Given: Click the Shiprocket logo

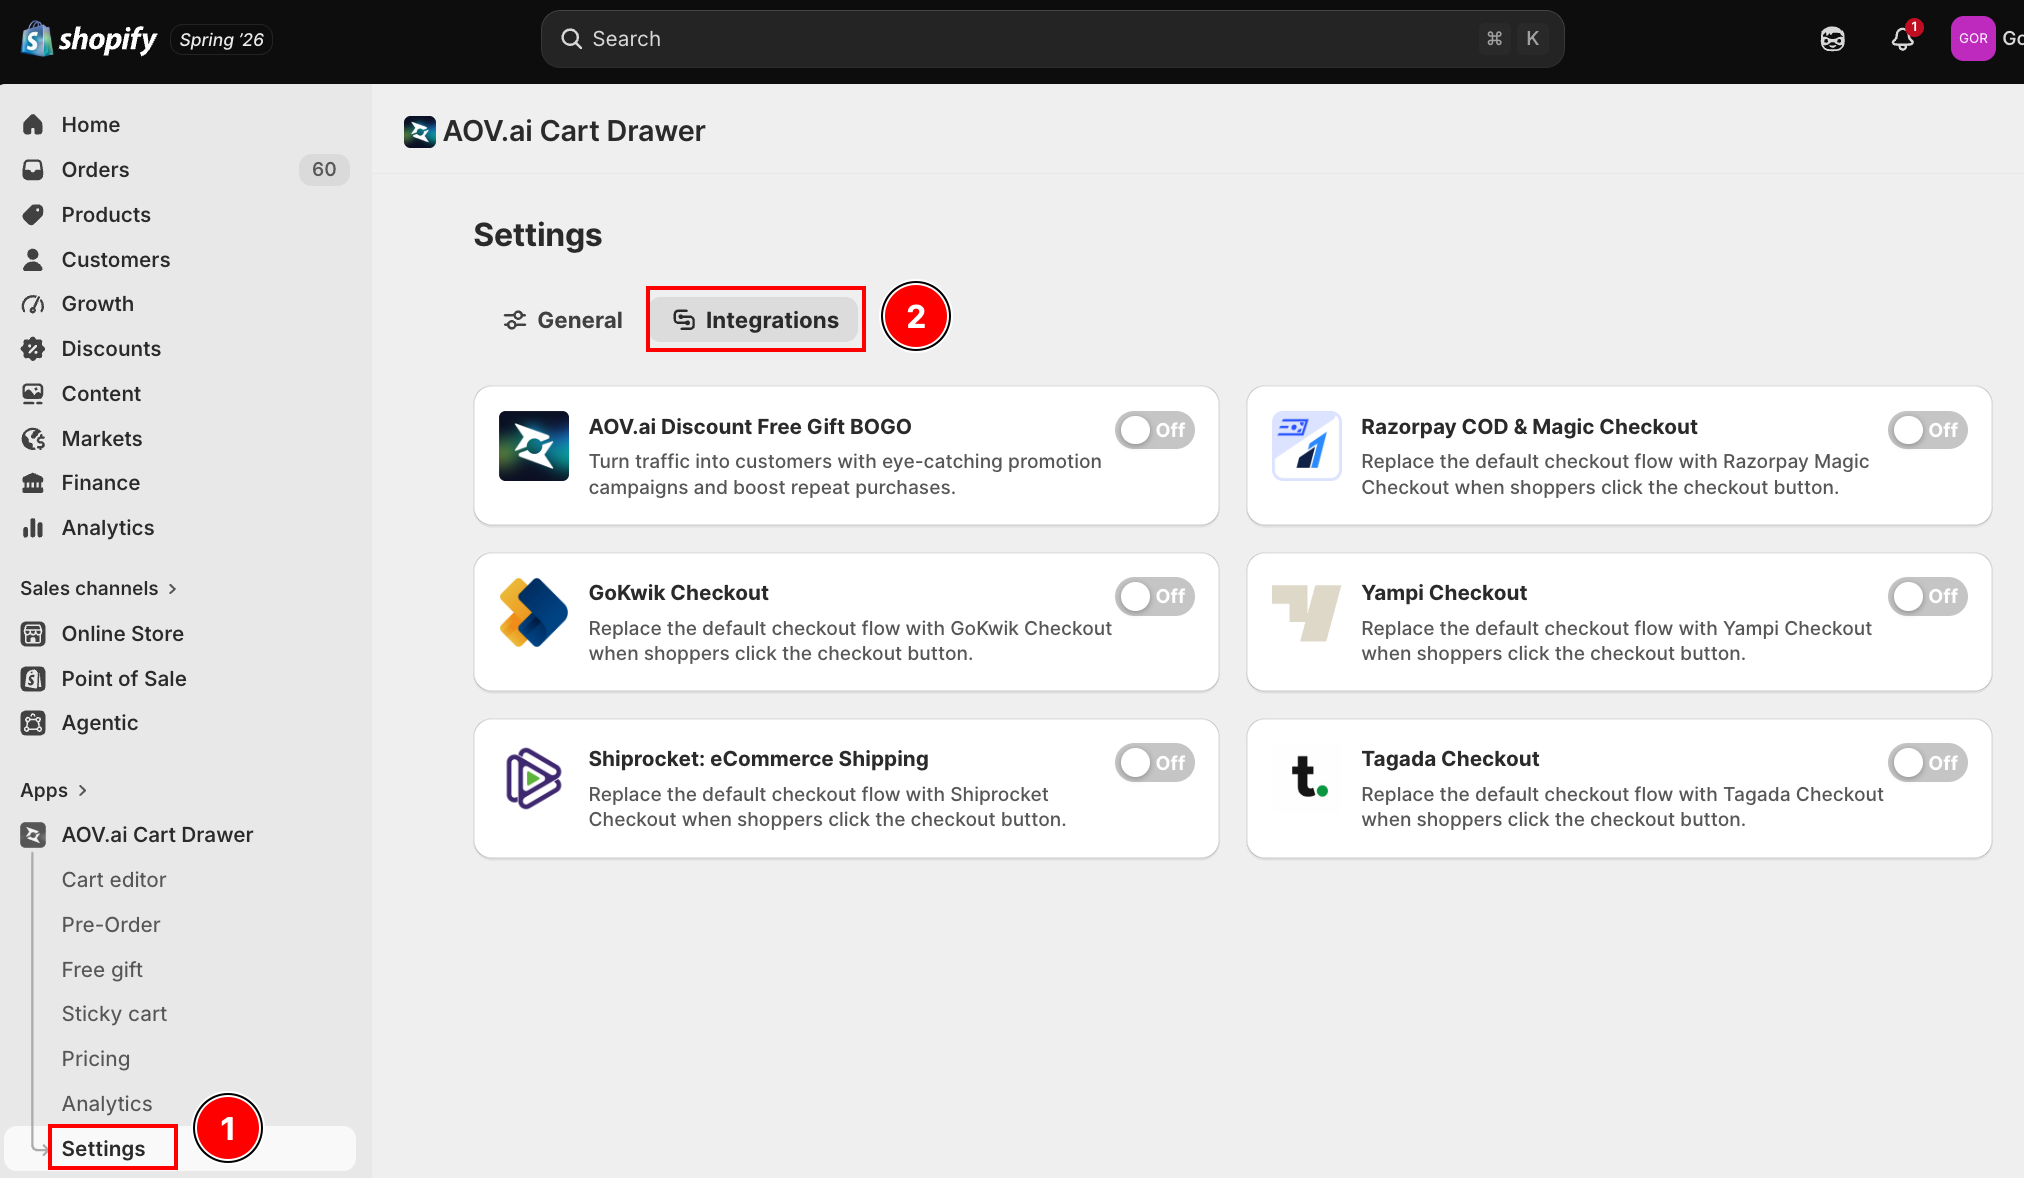Looking at the screenshot, I should point(534,778).
